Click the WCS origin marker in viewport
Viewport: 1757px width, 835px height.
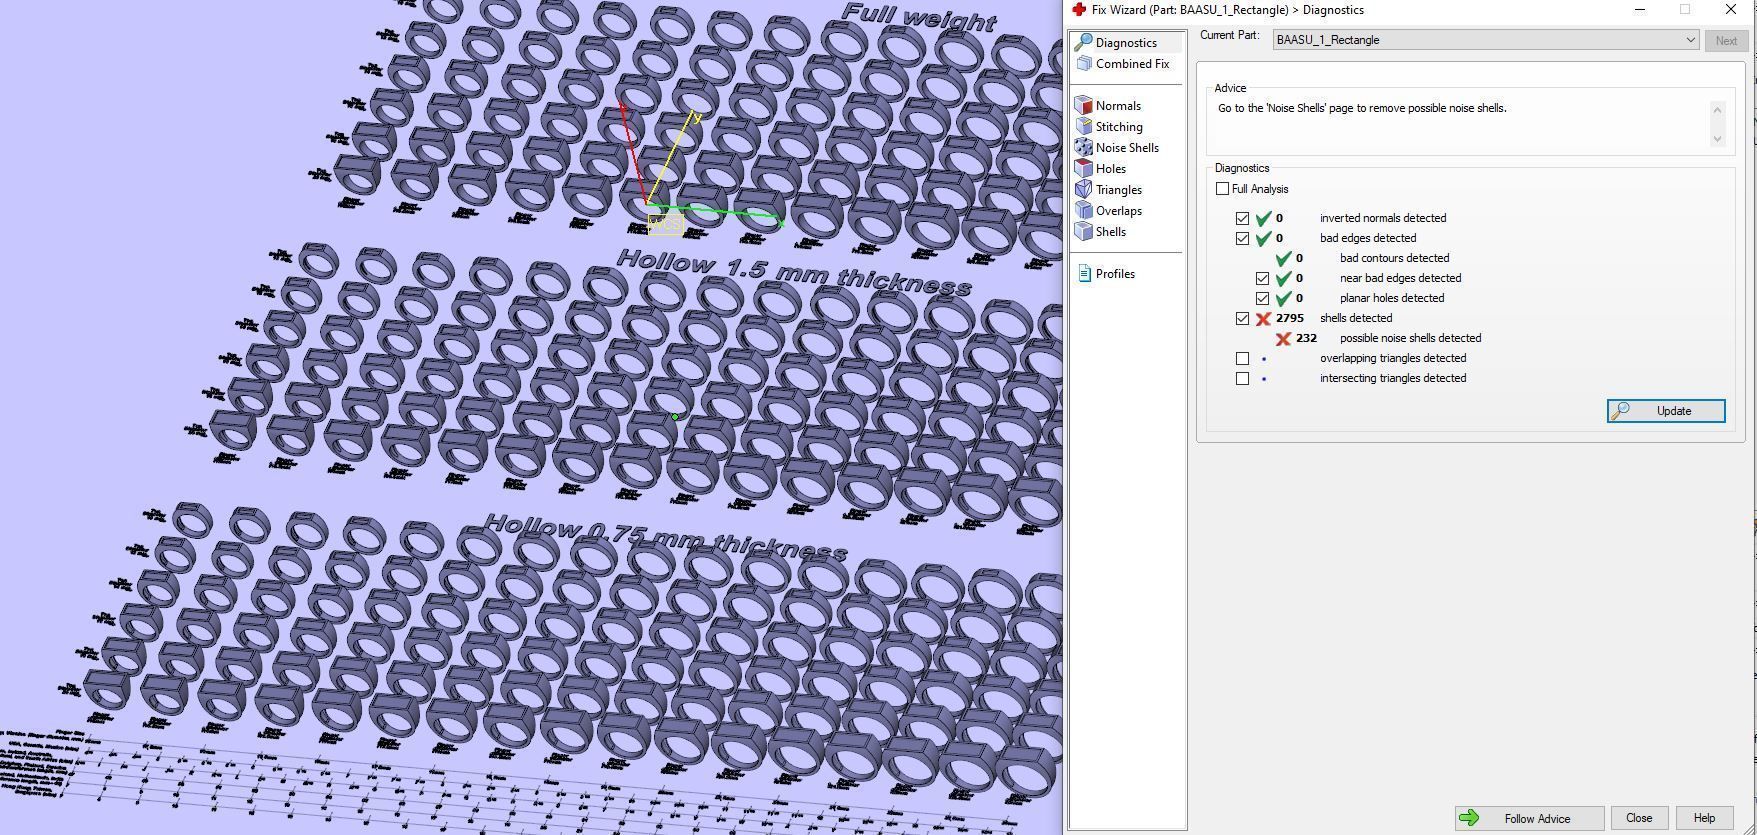(665, 224)
